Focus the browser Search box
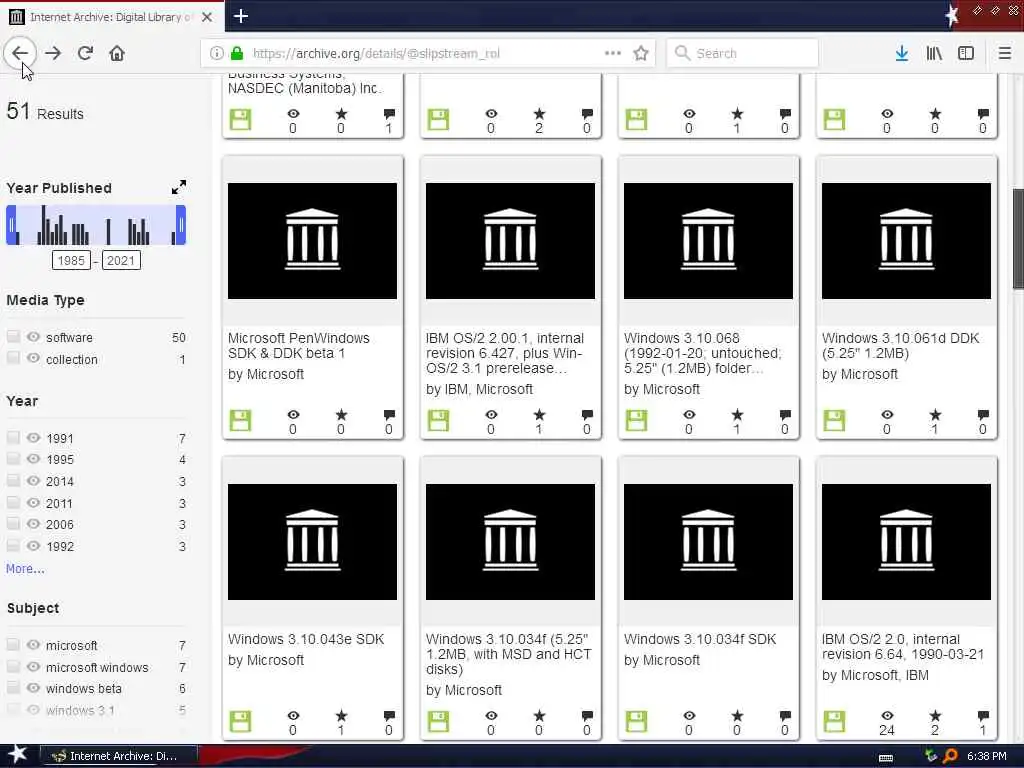This screenshot has height=768, width=1024. tap(742, 53)
